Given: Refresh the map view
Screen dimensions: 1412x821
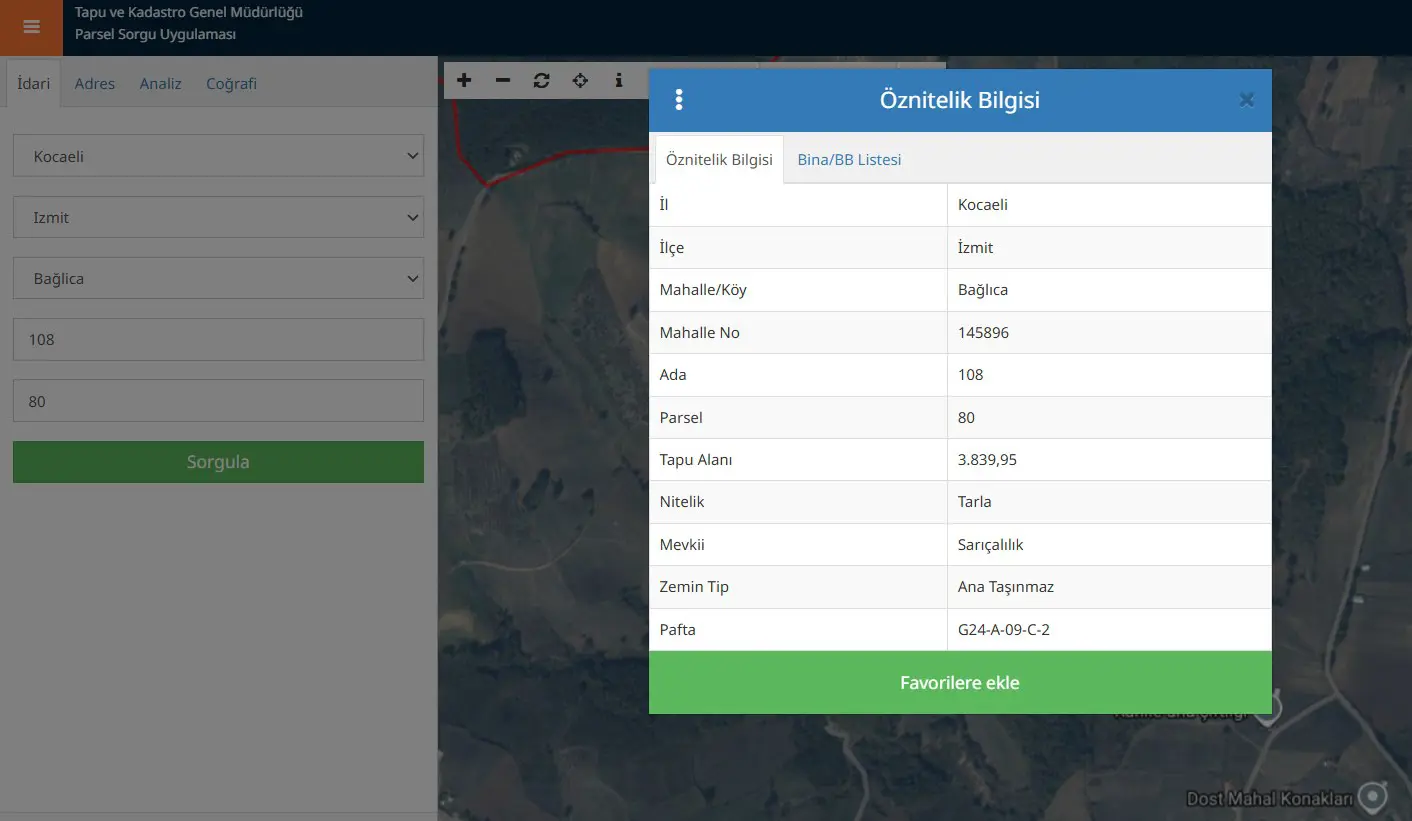Looking at the screenshot, I should pos(541,80).
